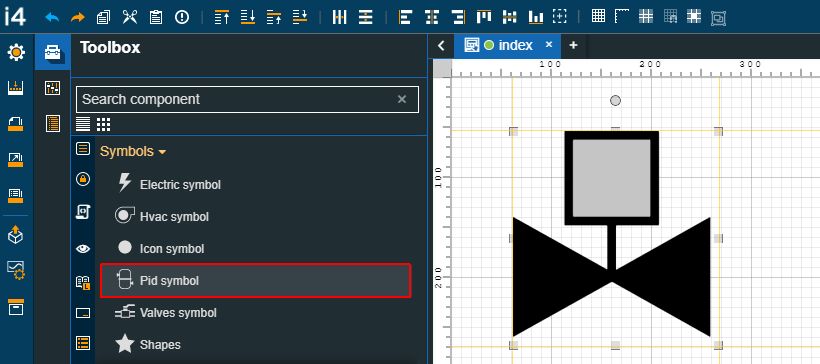Focus the Search component field
820x364 pixels.
coord(247,99)
